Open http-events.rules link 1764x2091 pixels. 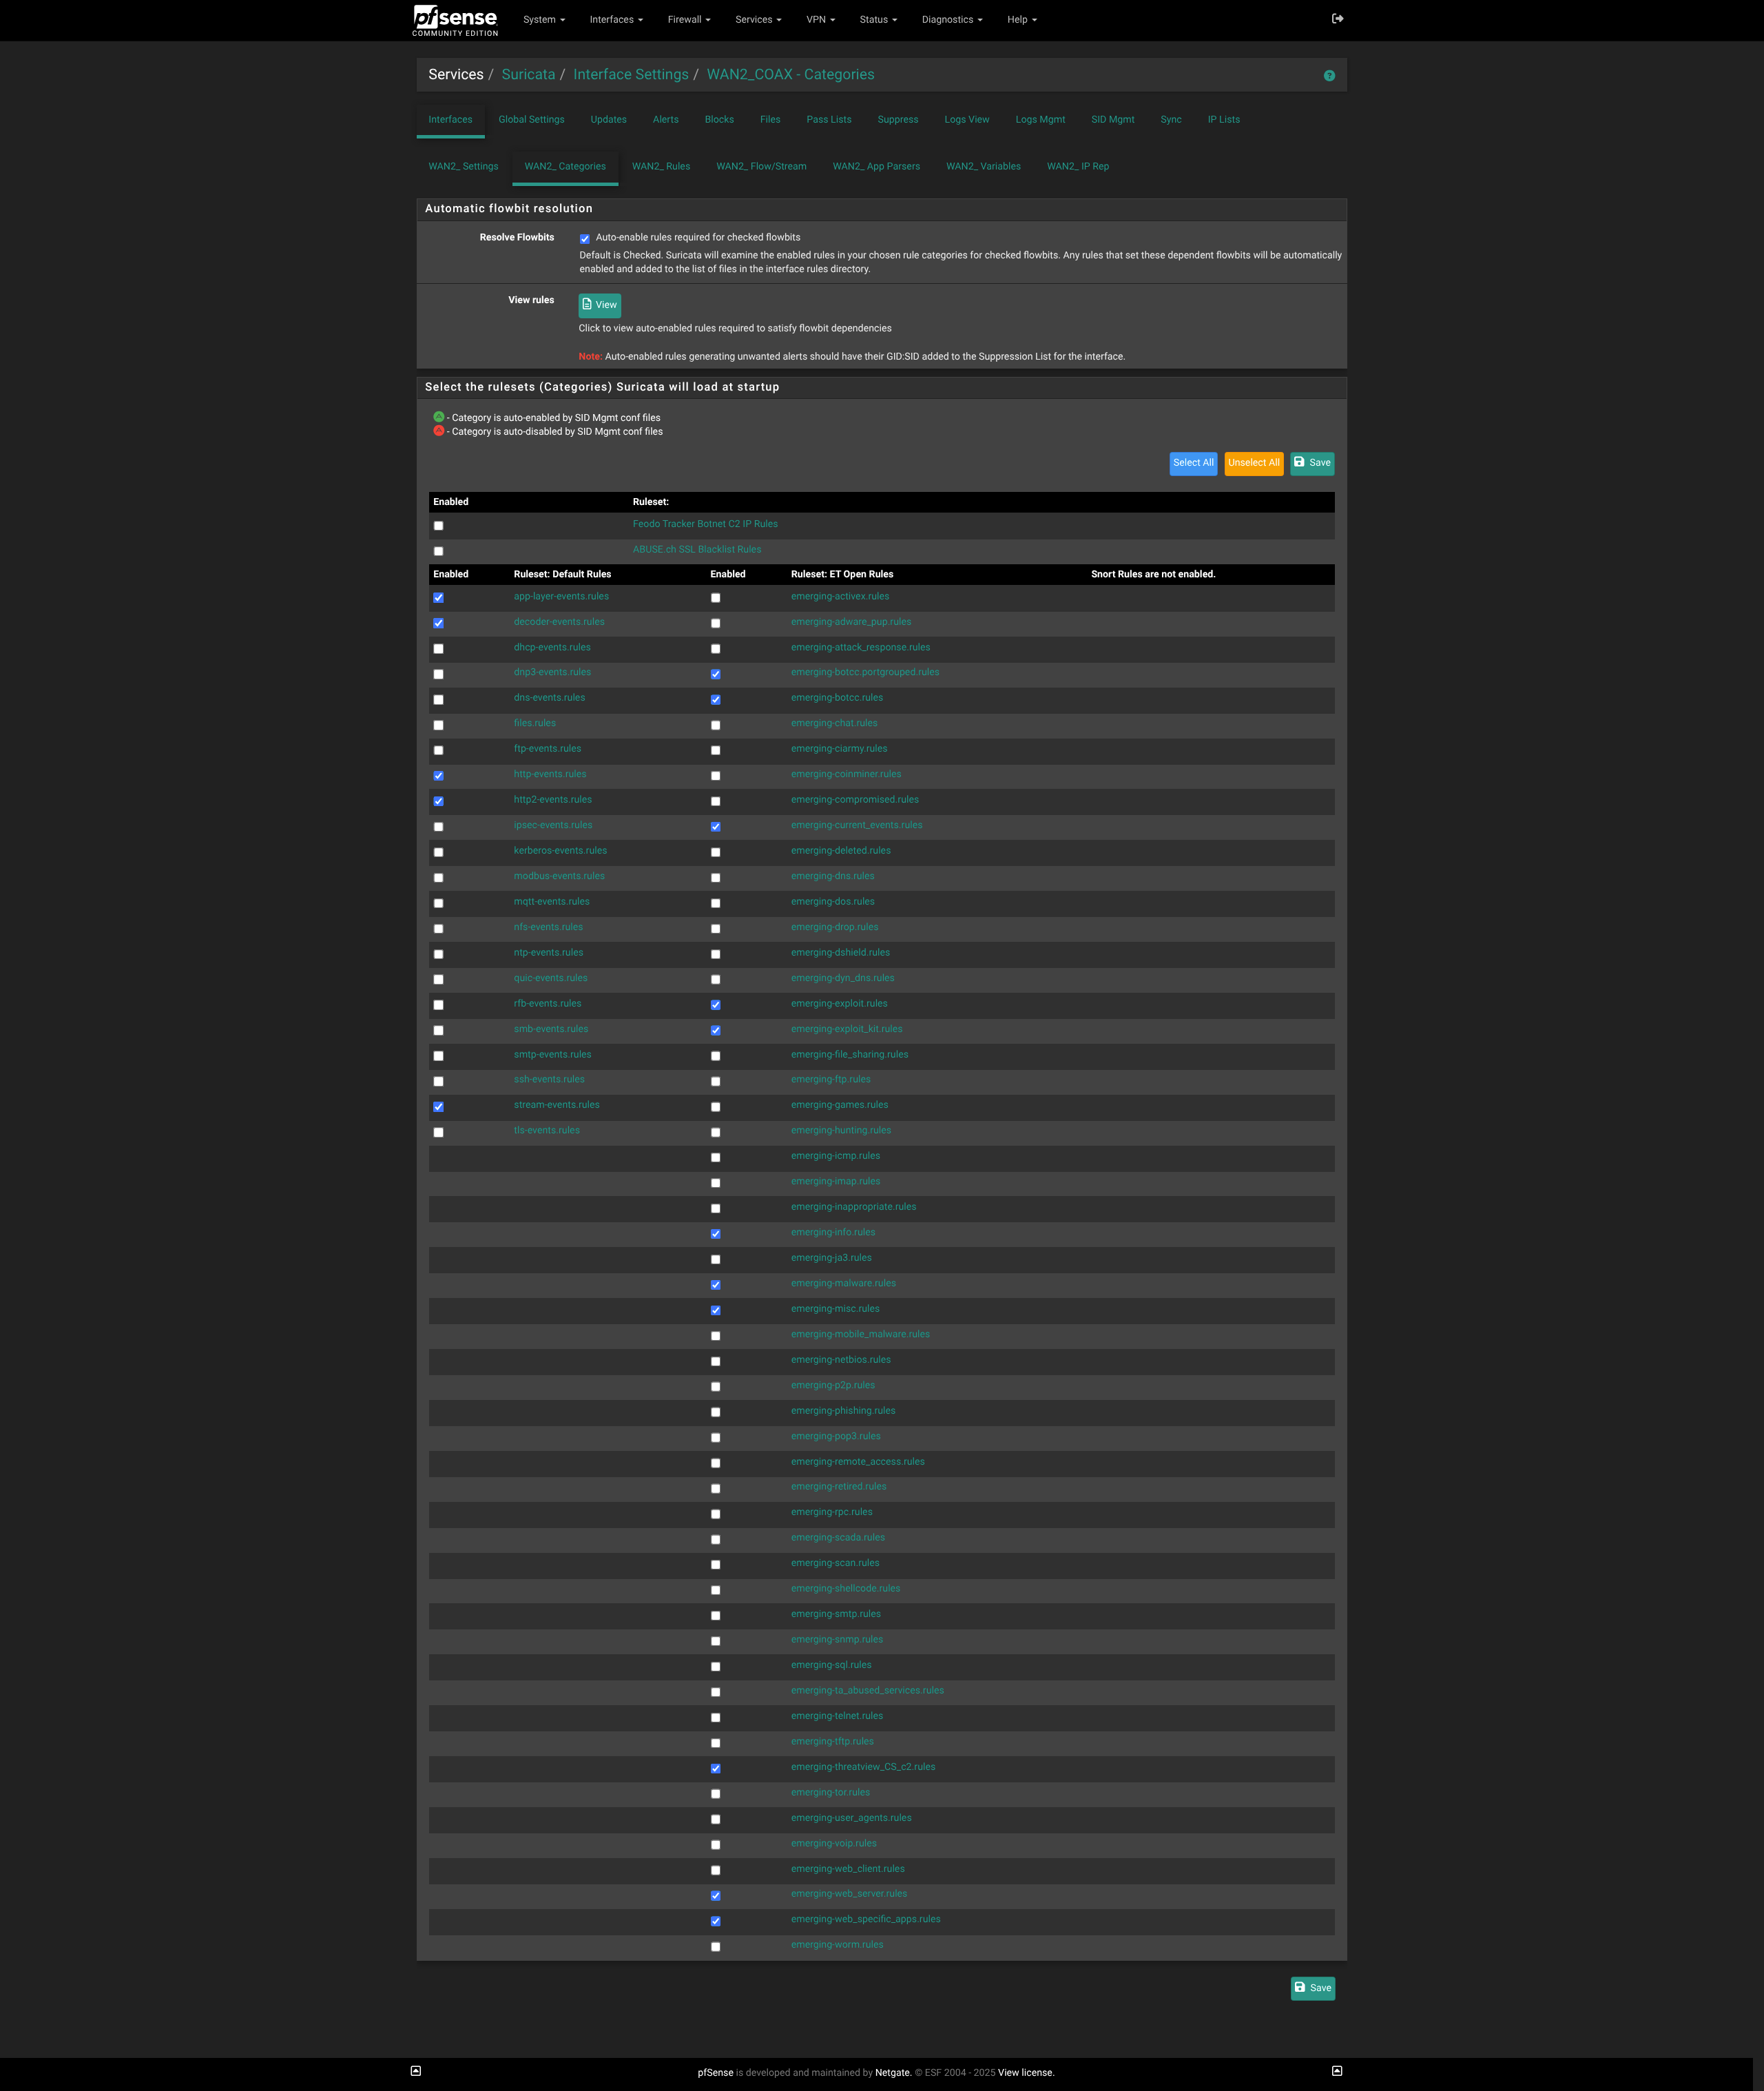click(x=550, y=775)
